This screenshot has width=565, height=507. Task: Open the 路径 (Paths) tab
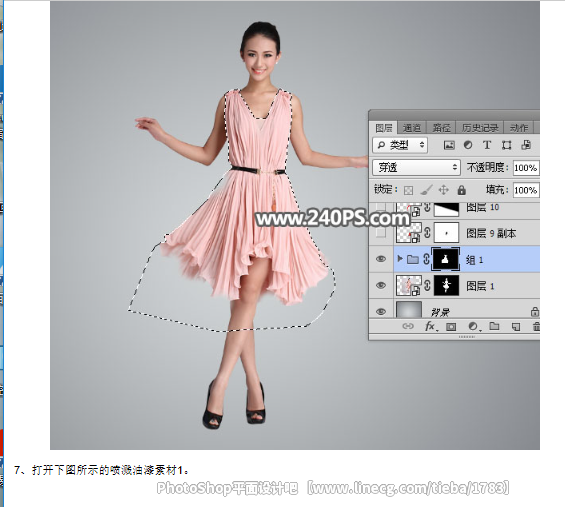(x=441, y=128)
